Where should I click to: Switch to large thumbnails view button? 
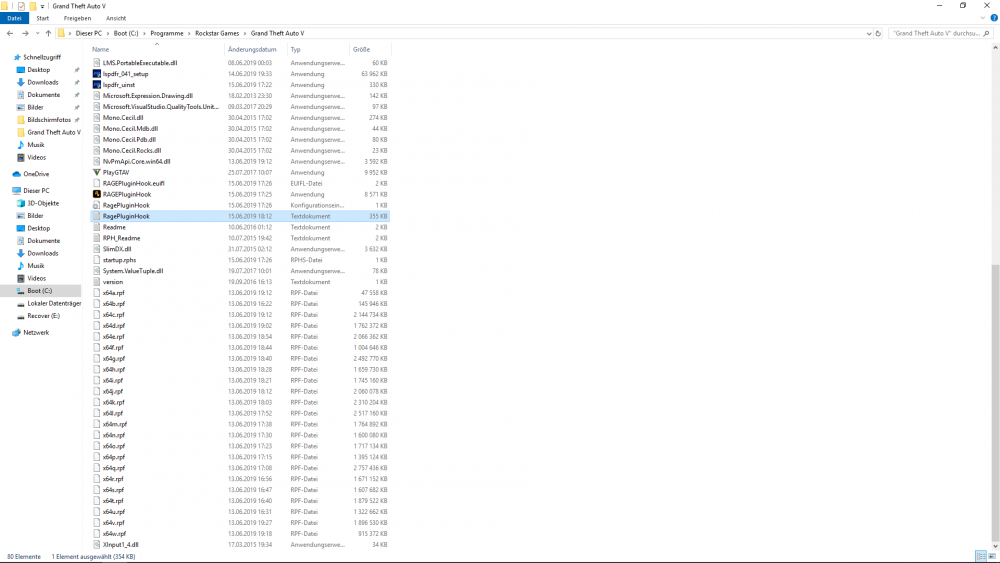[992, 557]
